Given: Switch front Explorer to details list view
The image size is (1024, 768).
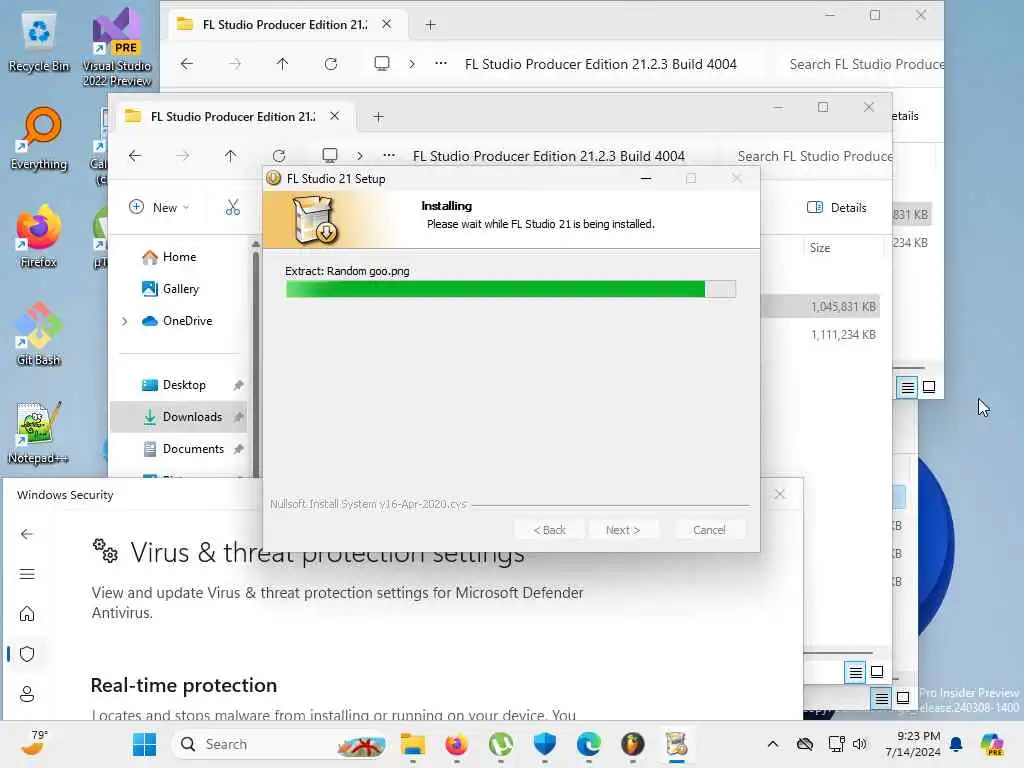Looking at the screenshot, I should pyautogui.click(x=856, y=672).
